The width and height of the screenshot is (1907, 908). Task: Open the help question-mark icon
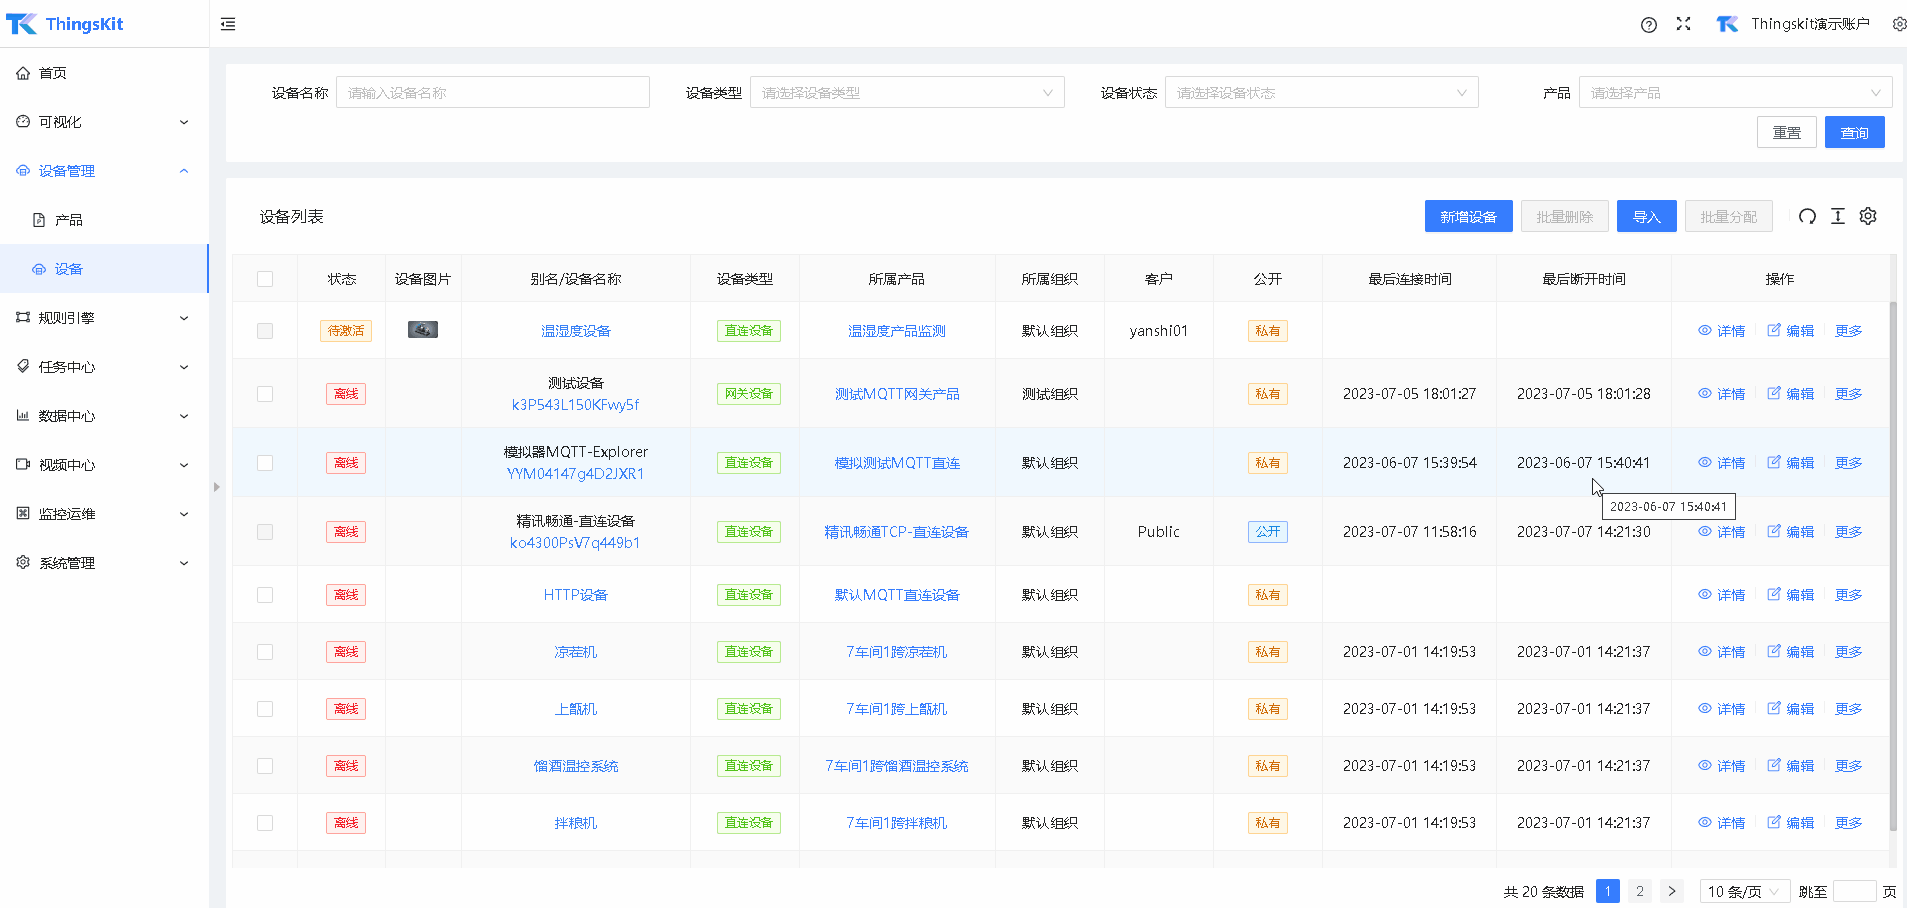1649,24
